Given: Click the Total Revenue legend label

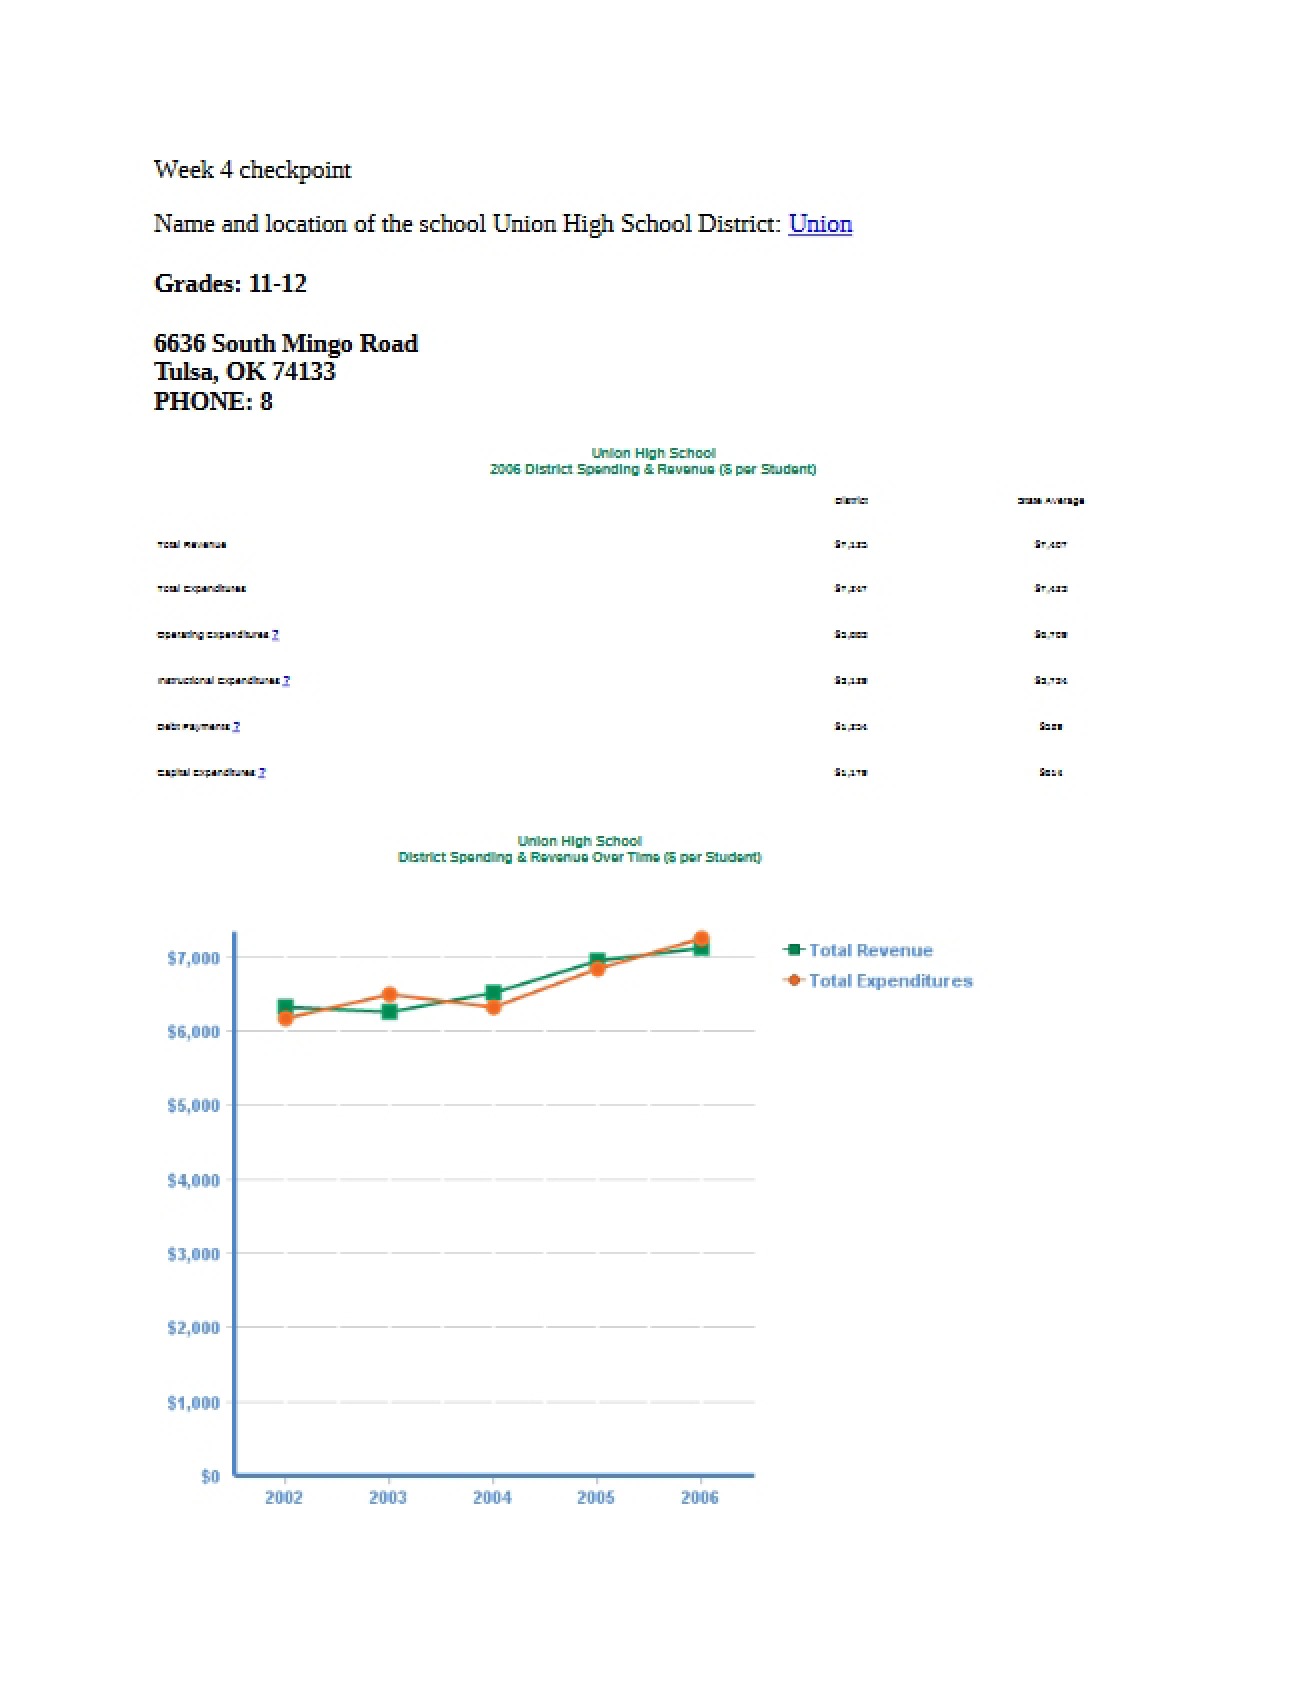Looking at the screenshot, I should pyautogui.click(x=871, y=950).
